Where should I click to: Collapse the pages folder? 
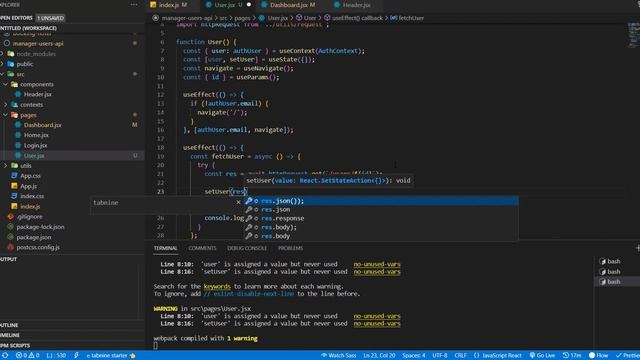point(28,115)
